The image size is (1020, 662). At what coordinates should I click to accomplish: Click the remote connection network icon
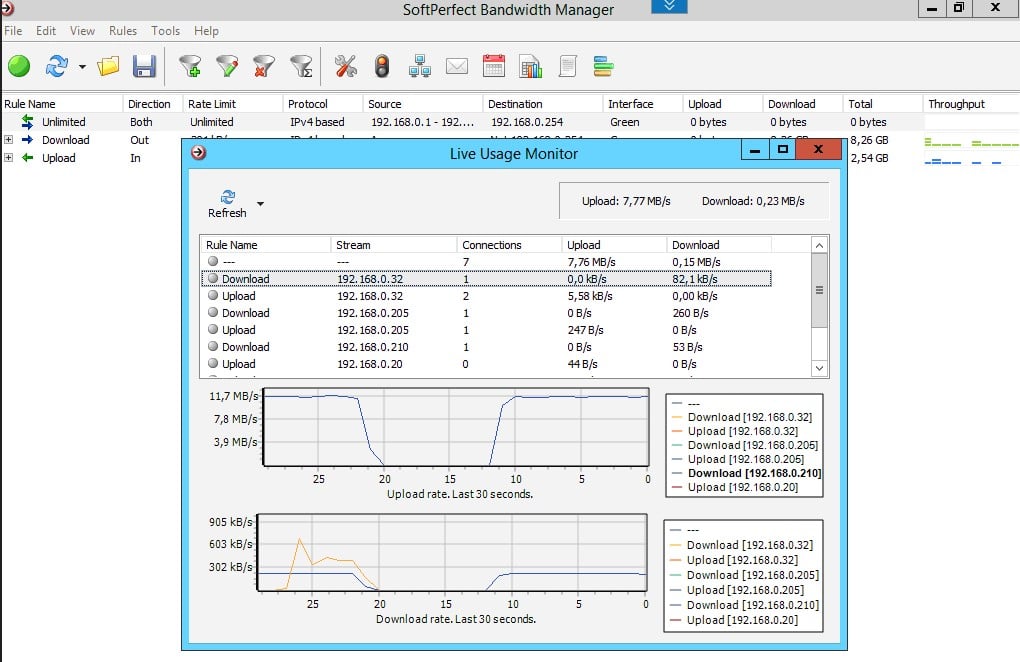(x=418, y=65)
